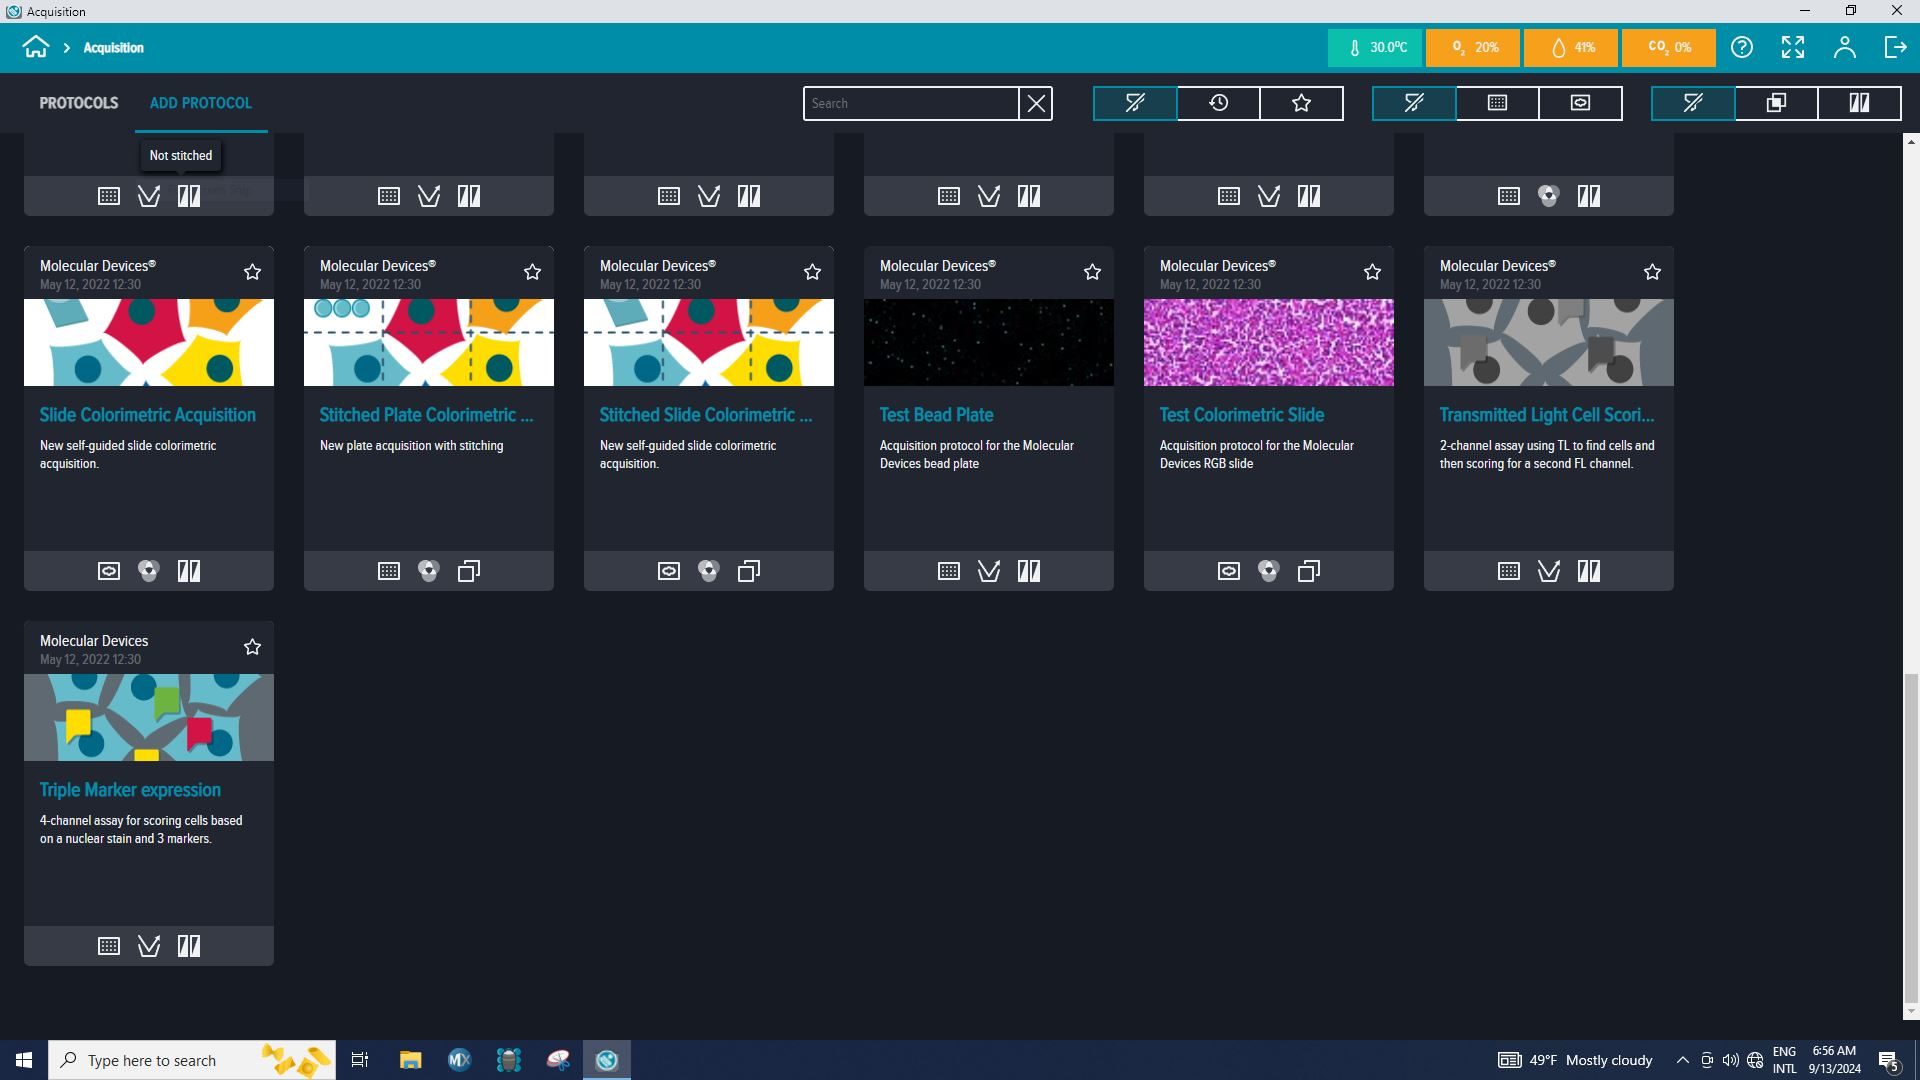Click the Triple Marker expression thumbnail image
The width and height of the screenshot is (1920, 1080).
[x=149, y=717]
